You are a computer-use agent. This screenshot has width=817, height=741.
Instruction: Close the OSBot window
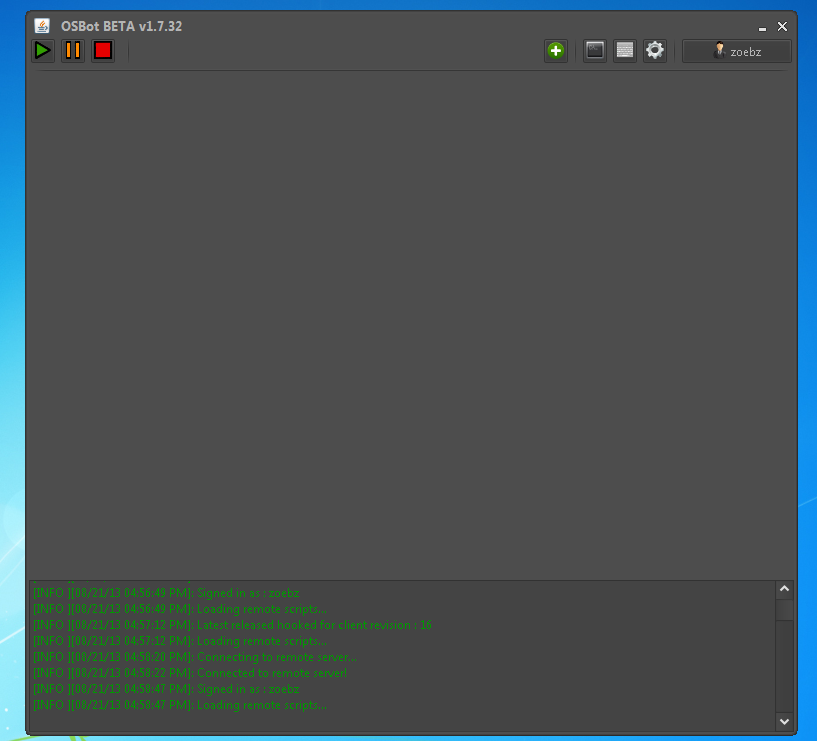(782, 27)
